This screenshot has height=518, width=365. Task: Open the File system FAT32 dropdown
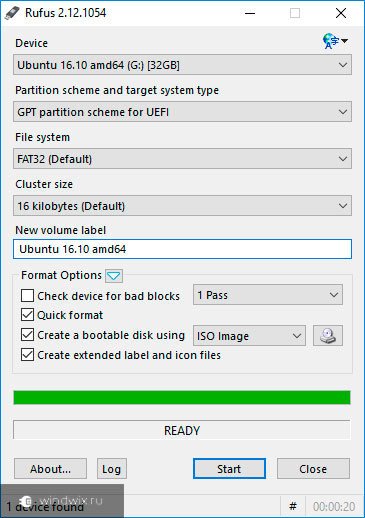(x=182, y=159)
